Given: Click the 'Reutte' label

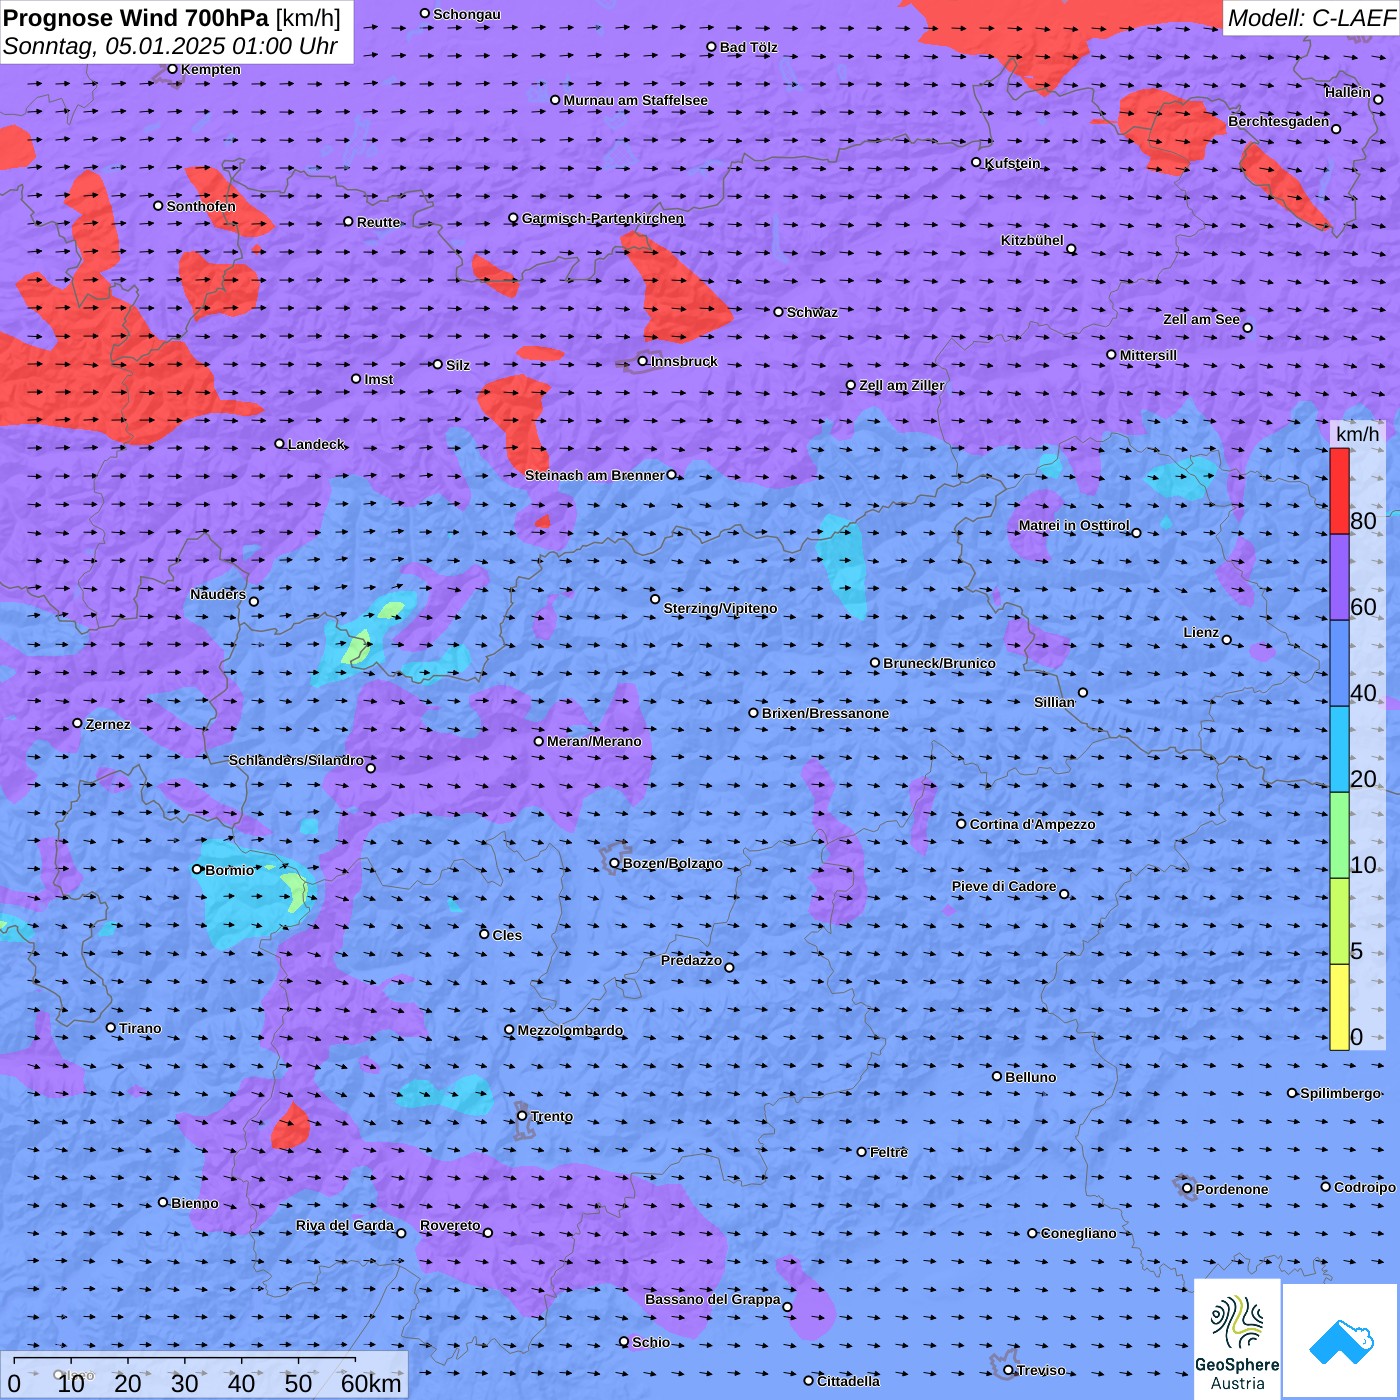Looking at the screenshot, I should point(378,222).
